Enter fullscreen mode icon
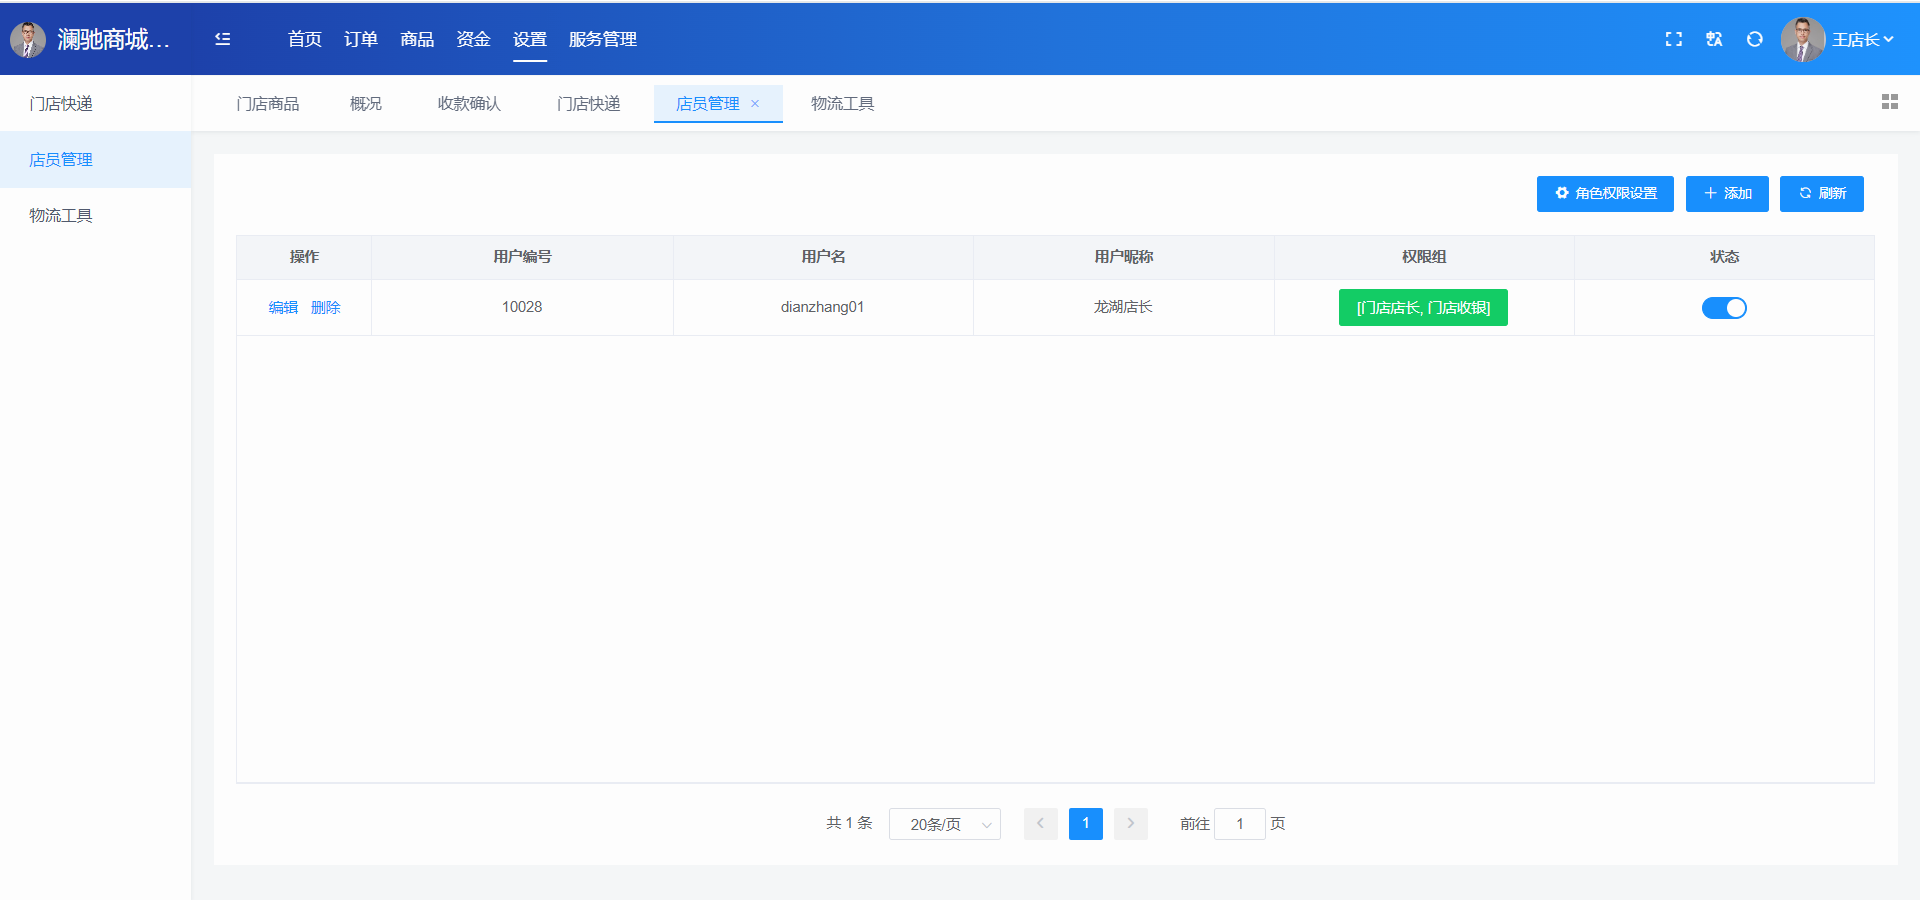1920x900 pixels. (1673, 39)
